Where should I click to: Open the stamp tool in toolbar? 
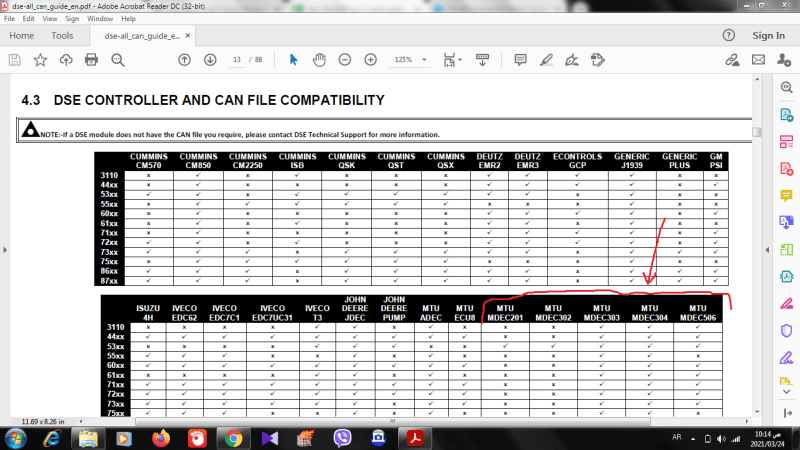[597, 60]
